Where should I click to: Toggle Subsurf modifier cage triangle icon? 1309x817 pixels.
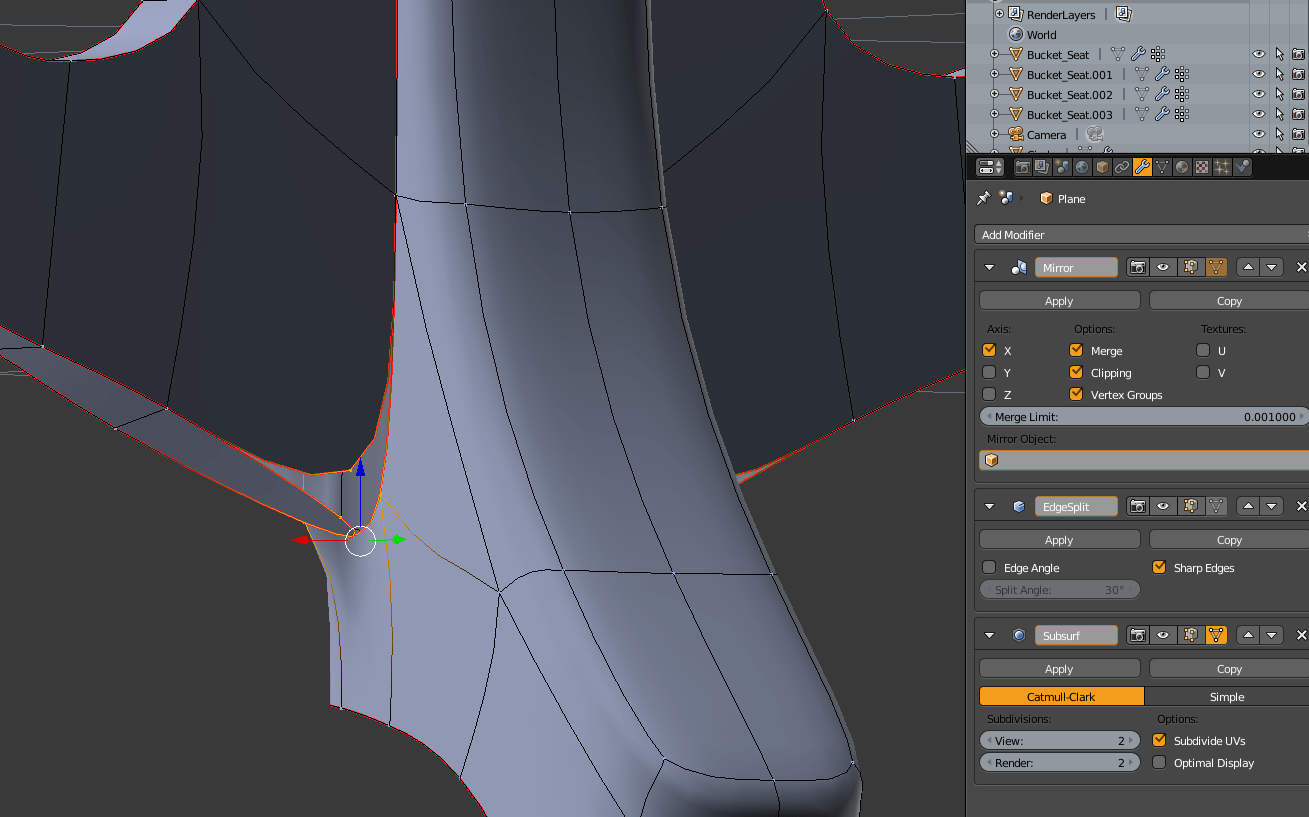click(x=1216, y=635)
